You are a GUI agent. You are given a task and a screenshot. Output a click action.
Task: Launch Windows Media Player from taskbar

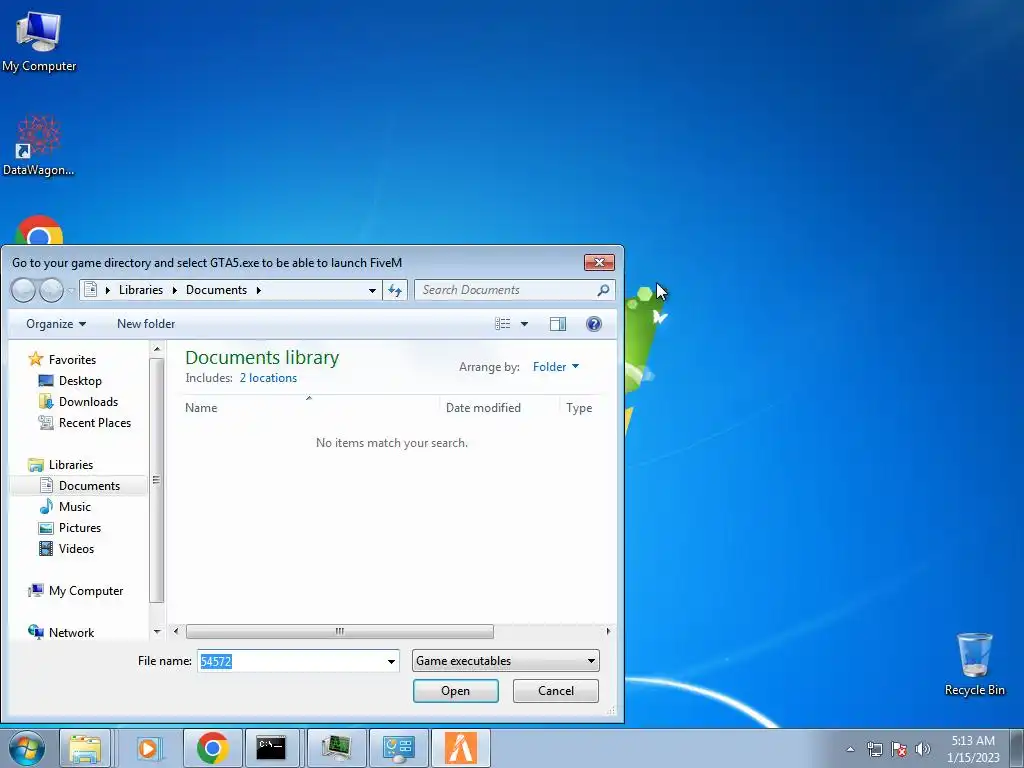coord(149,748)
